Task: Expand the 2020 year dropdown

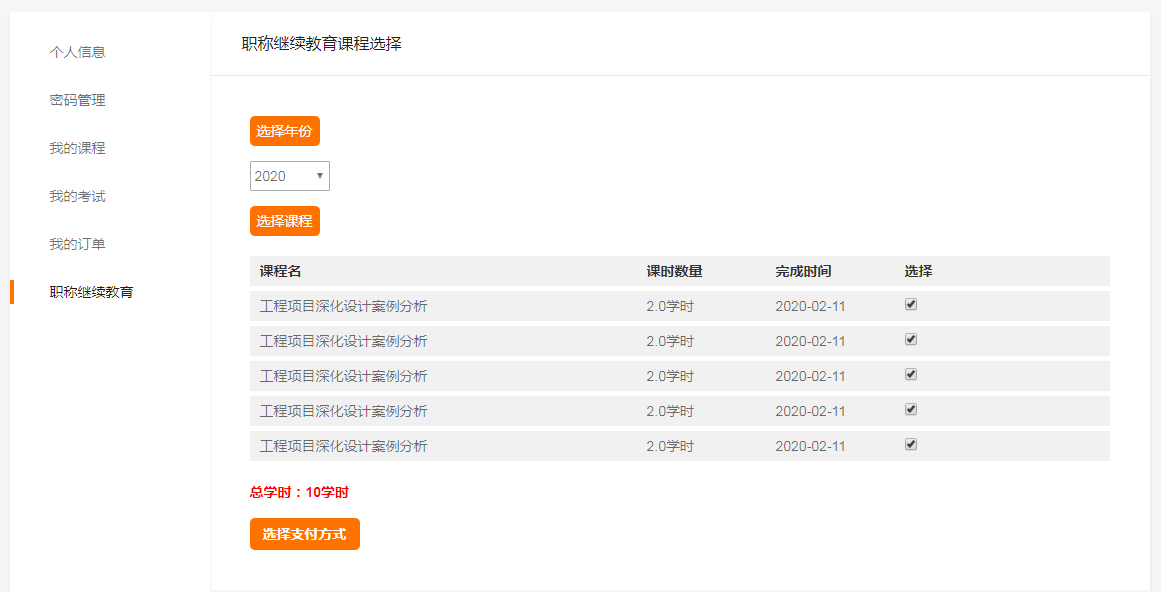Action: (x=289, y=176)
